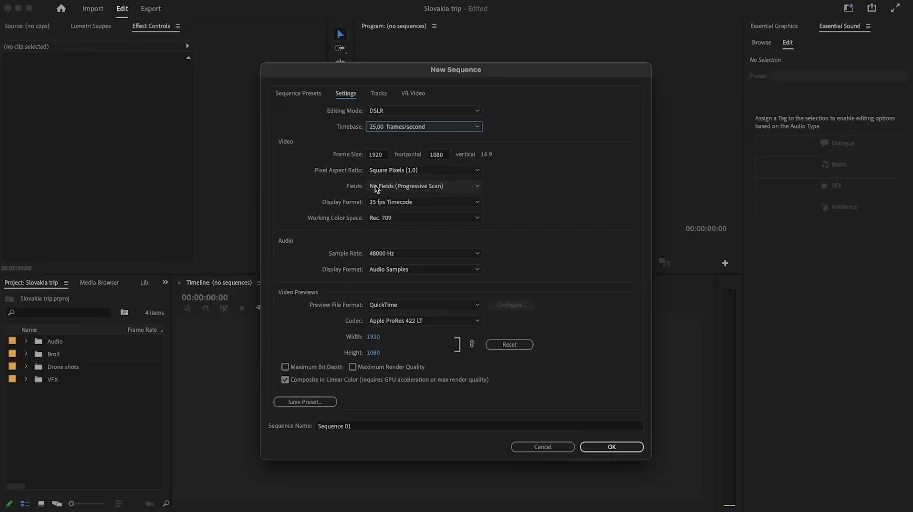This screenshot has height=512, width=913.
Task: Open video Display Format 25 fps Timecode dropdown
Action: click(424, 202)
